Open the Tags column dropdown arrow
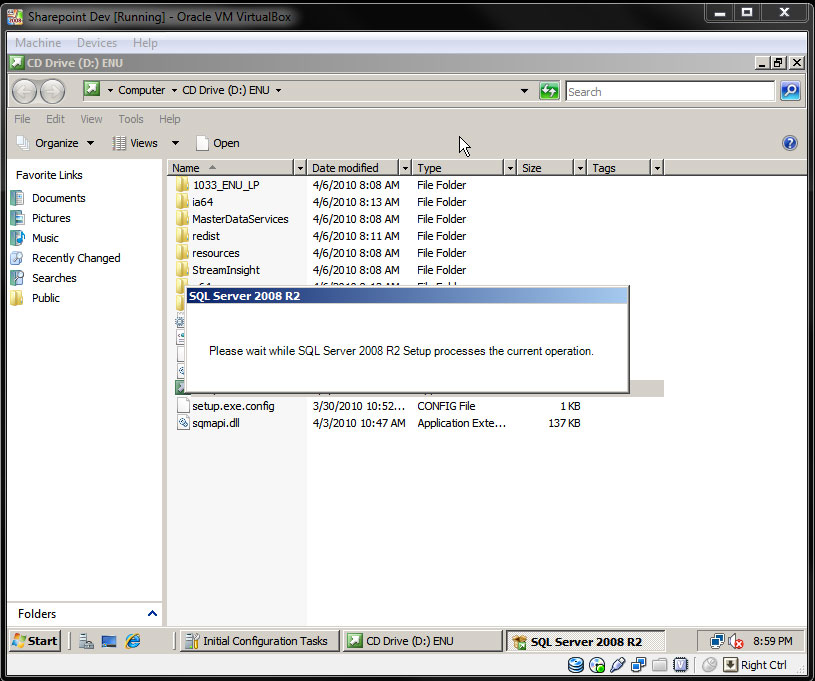 (x=658, y=168)
